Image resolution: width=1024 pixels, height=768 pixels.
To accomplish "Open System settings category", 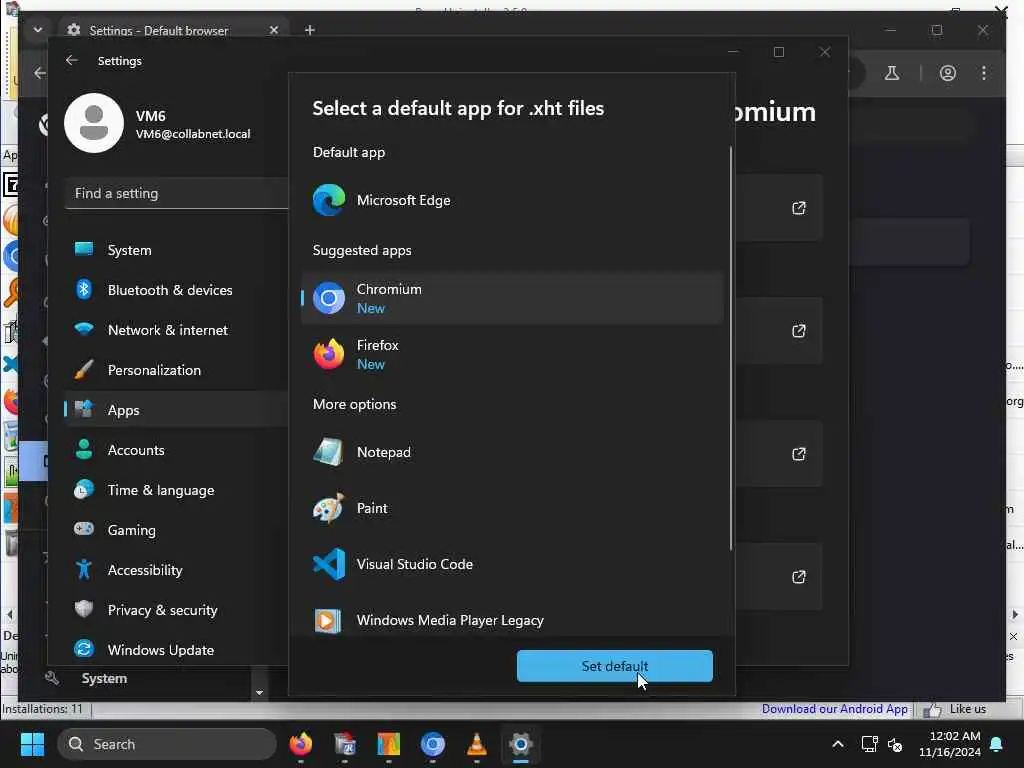I will coord(176,250).
